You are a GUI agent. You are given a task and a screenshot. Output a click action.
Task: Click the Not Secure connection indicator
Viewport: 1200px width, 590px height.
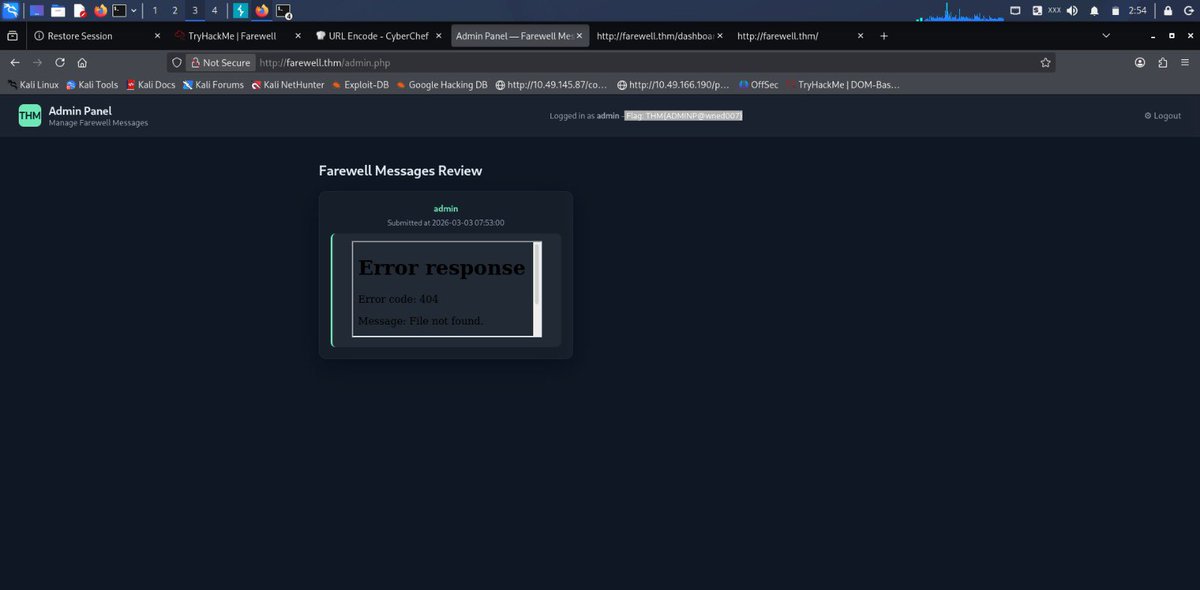[x=220, y=62]
